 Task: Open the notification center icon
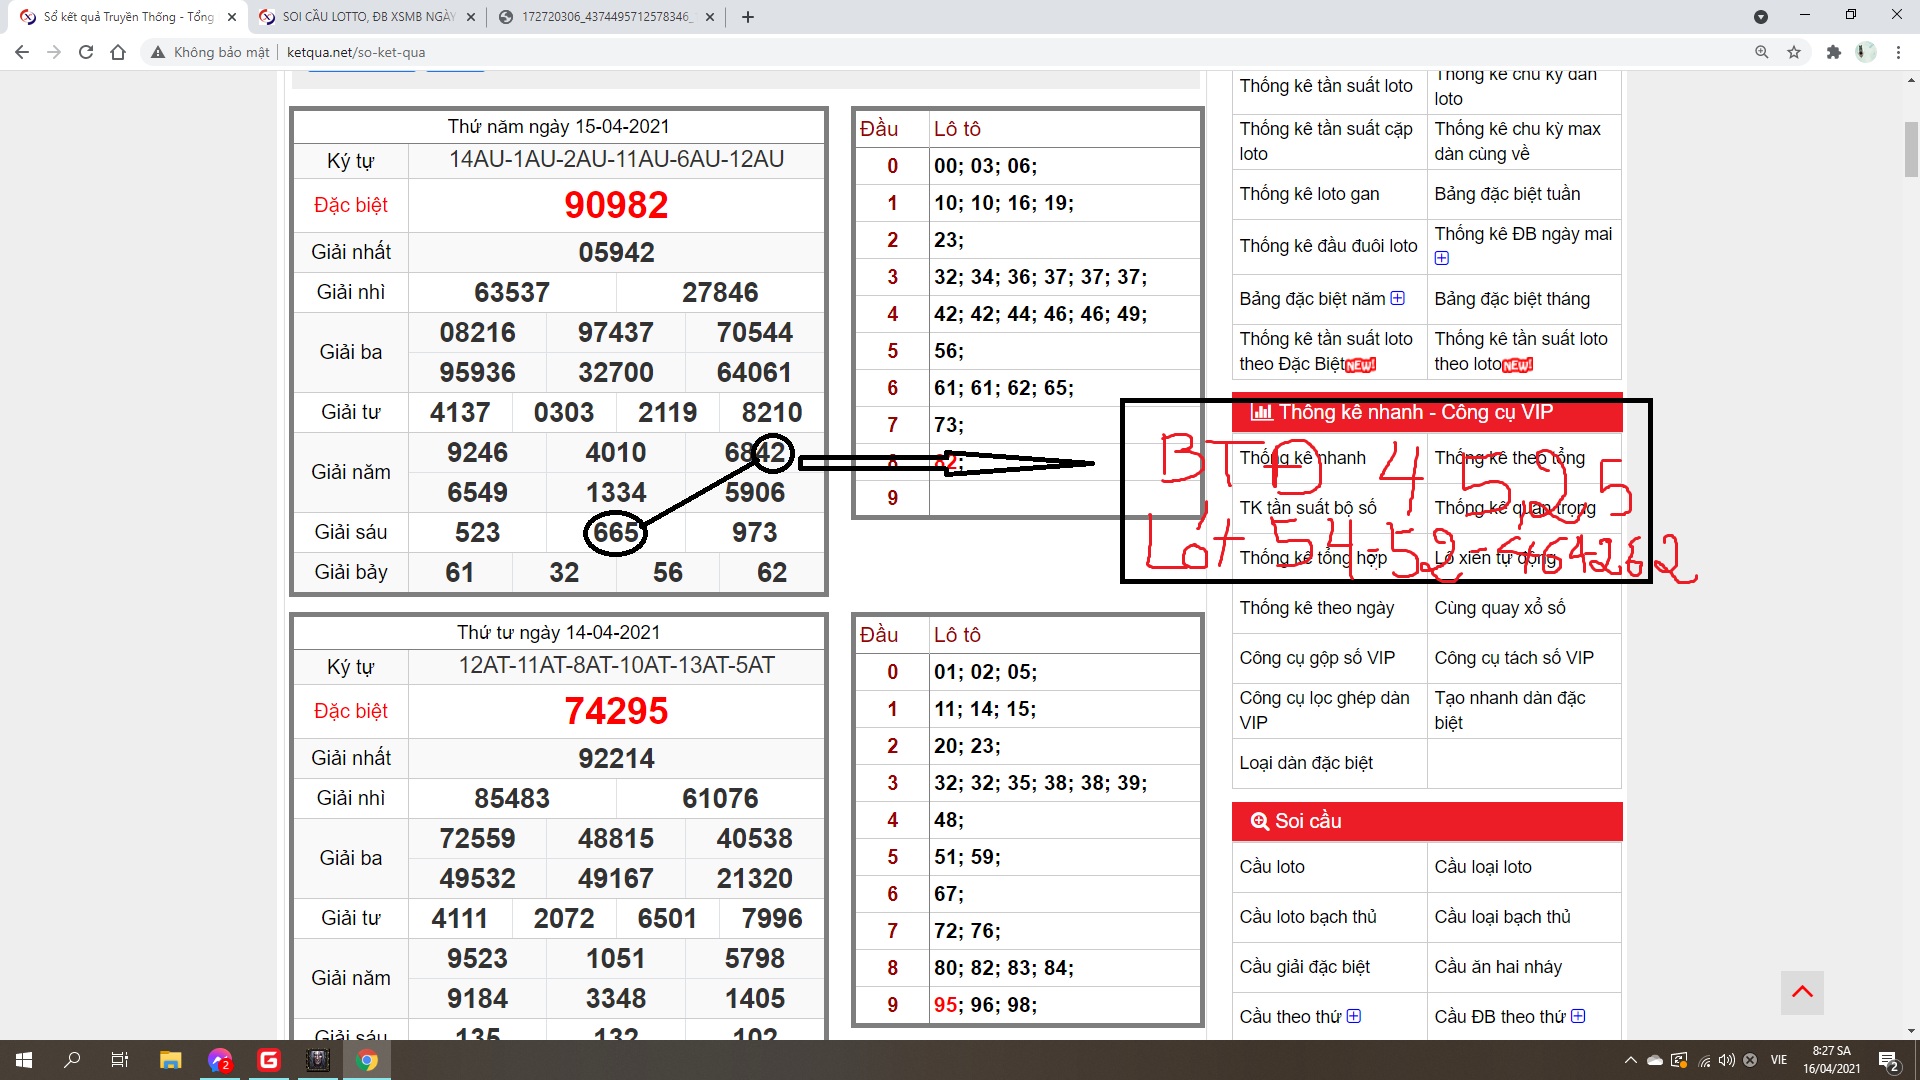tap(1888, 1060)
